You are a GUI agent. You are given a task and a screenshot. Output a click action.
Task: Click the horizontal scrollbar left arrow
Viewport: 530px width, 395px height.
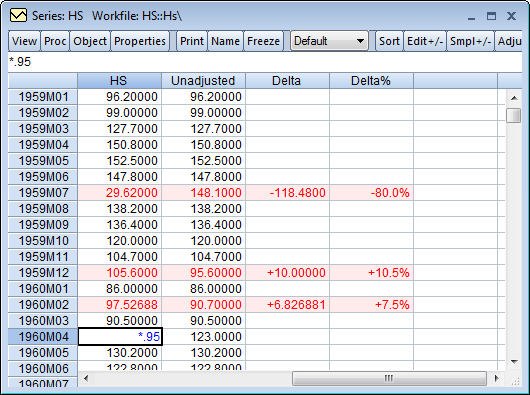coord(86,378)
